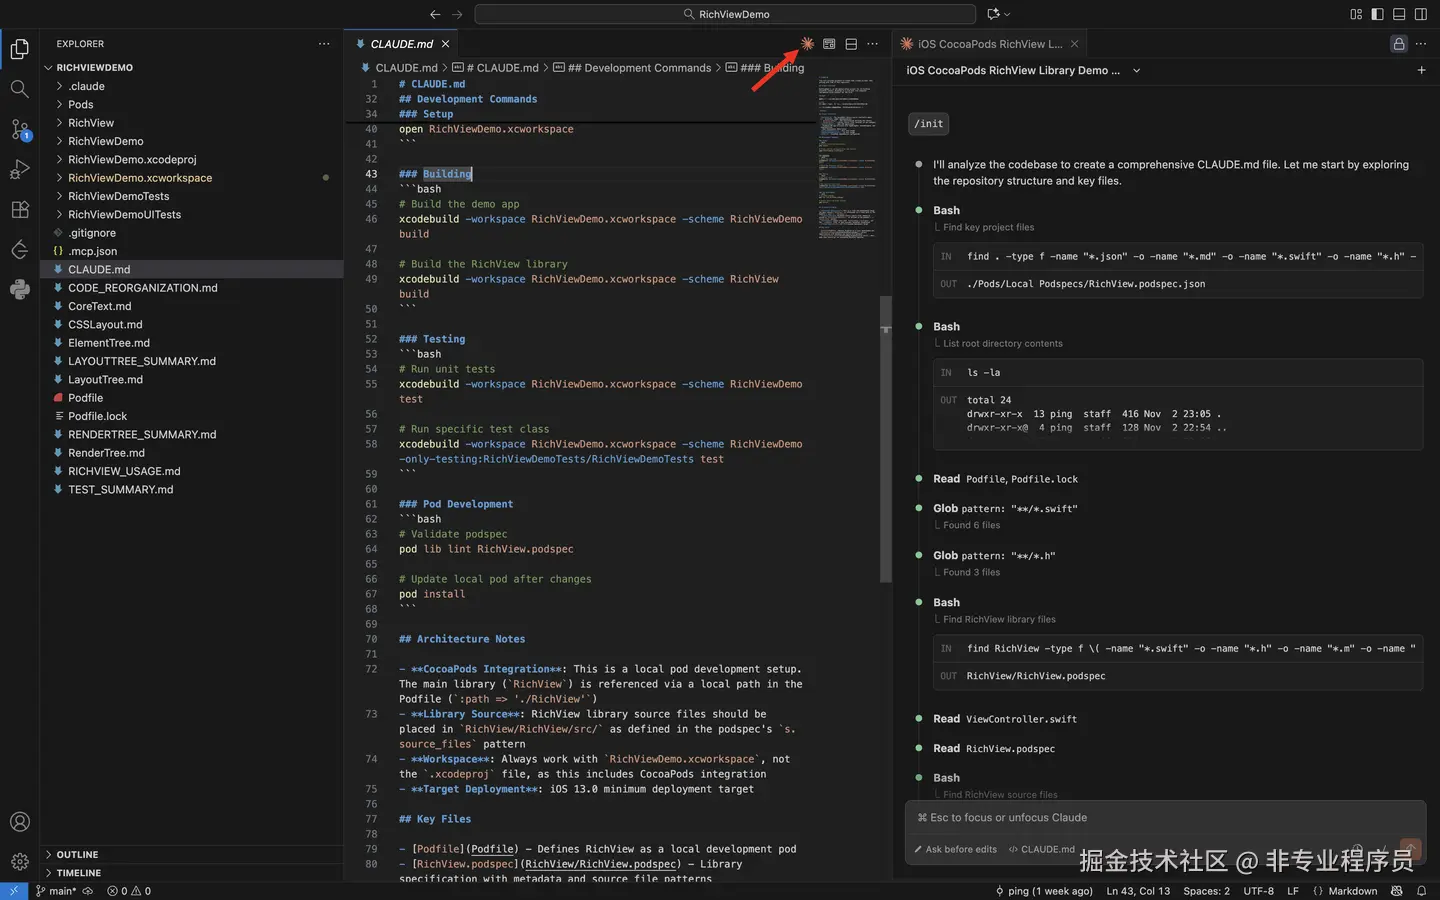1440x900 pixels.
Task: Open editor More Actions menu
Action: (873, 44)
